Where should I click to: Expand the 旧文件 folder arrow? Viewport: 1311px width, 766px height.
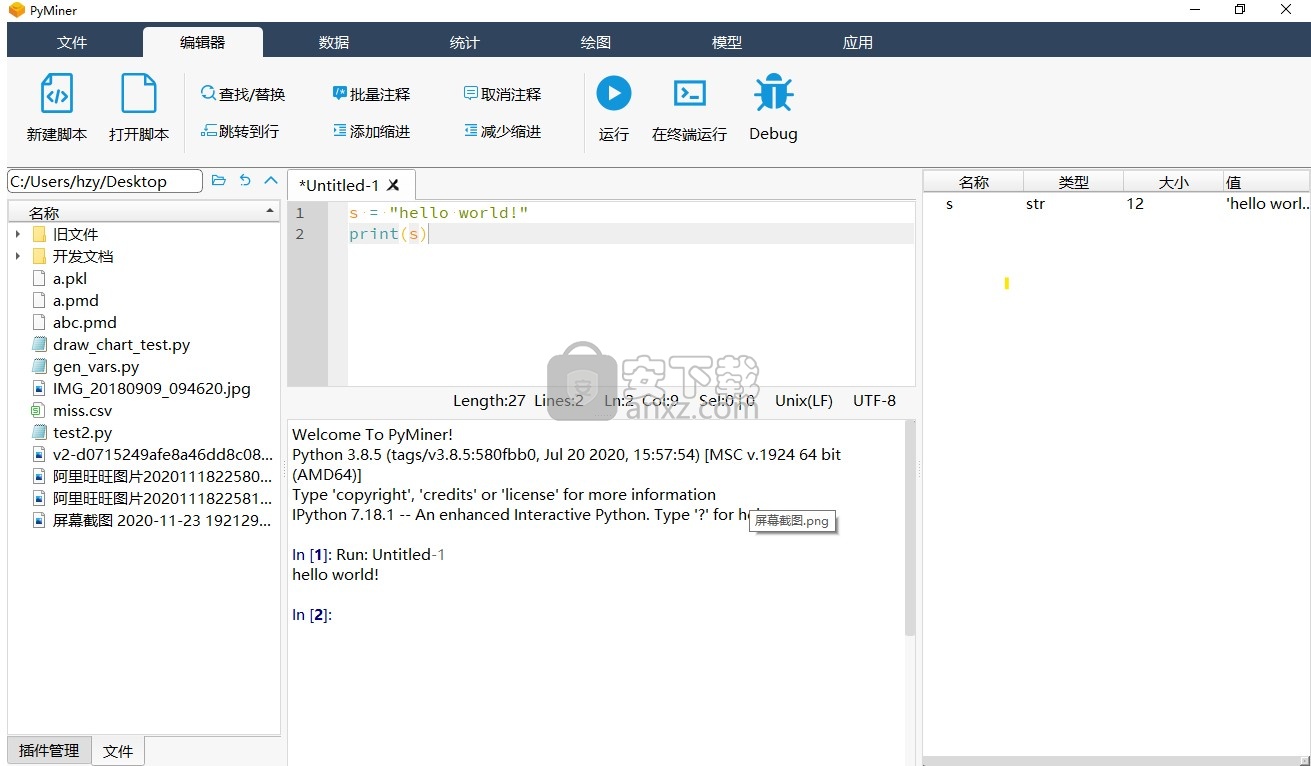(x=18, y=234)
